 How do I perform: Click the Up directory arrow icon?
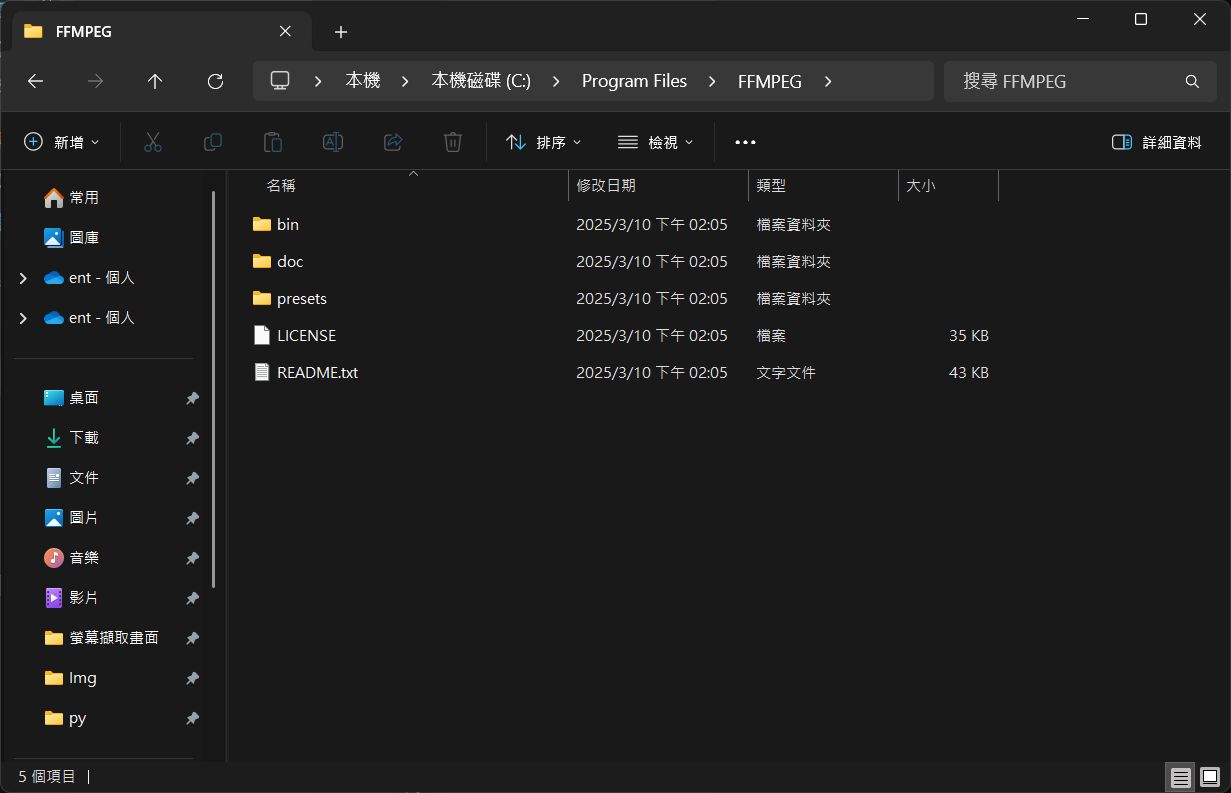155,82
